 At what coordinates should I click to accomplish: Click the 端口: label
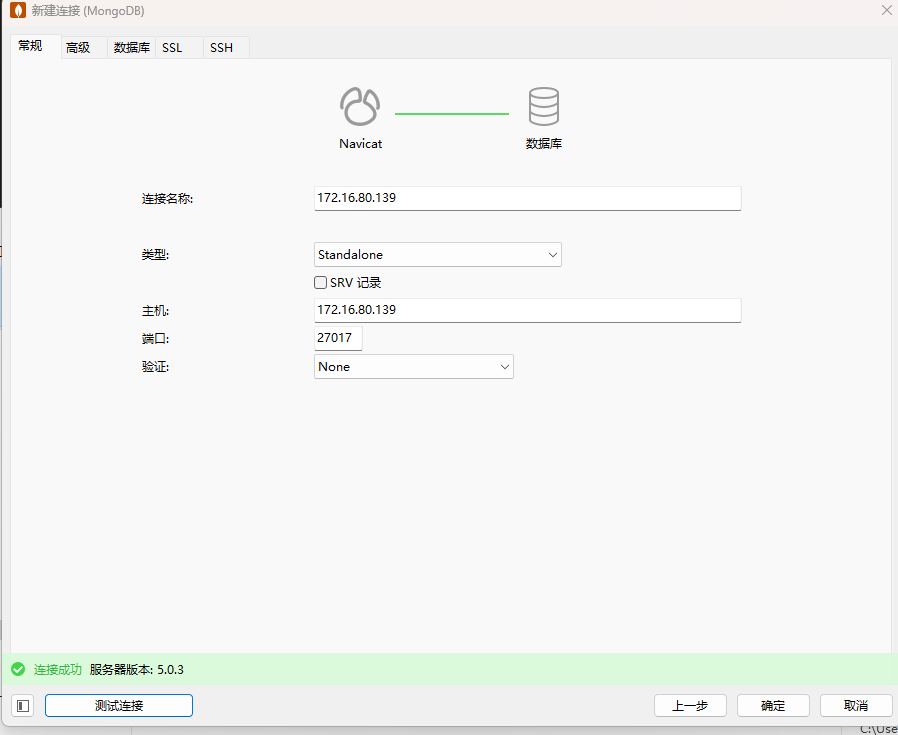(155, 339)
